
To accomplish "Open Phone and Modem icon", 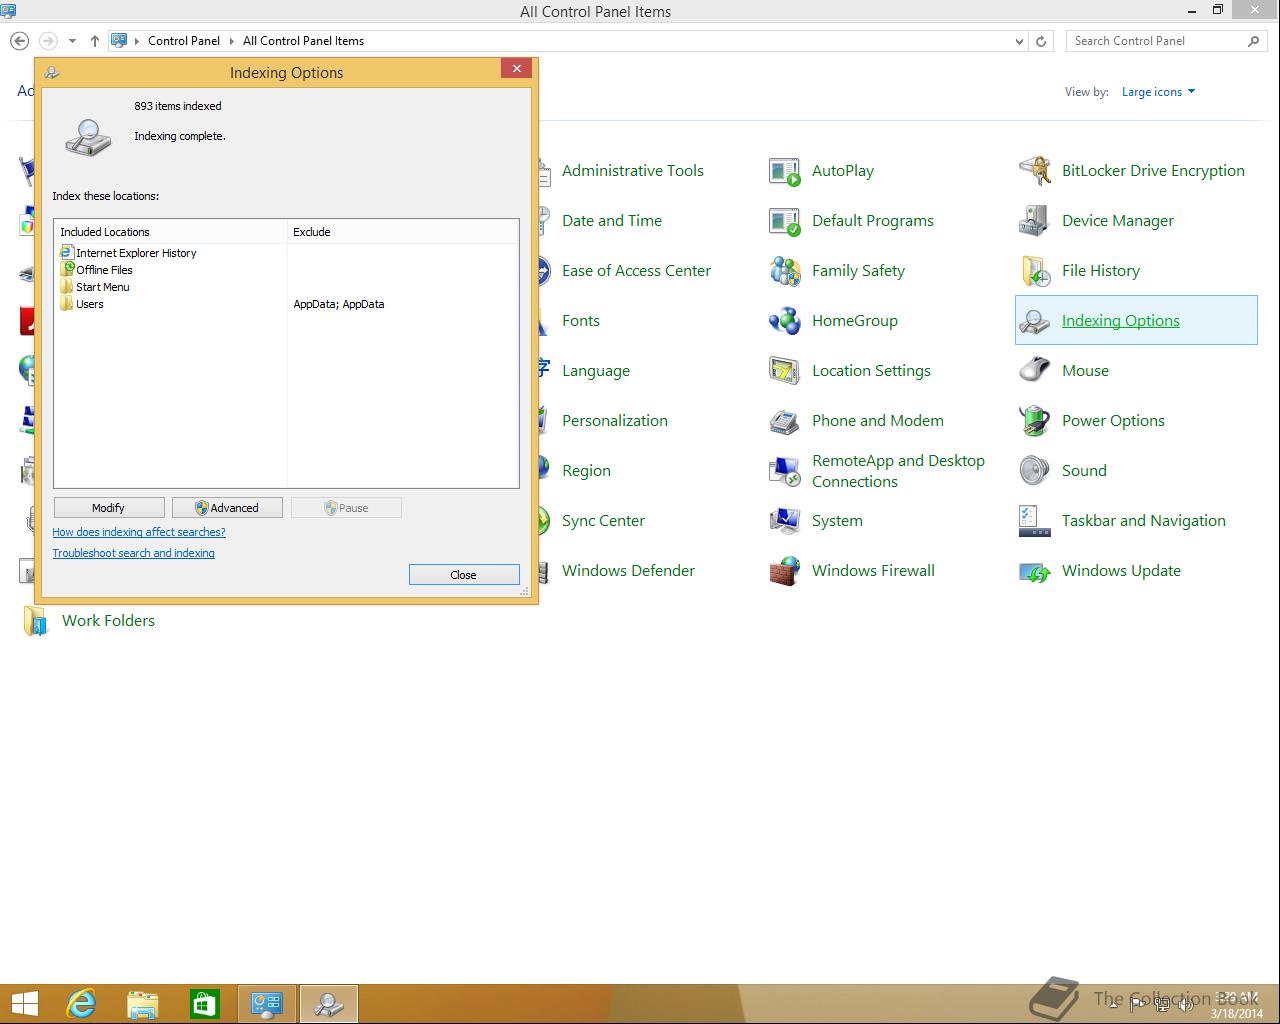I will 785,421.
